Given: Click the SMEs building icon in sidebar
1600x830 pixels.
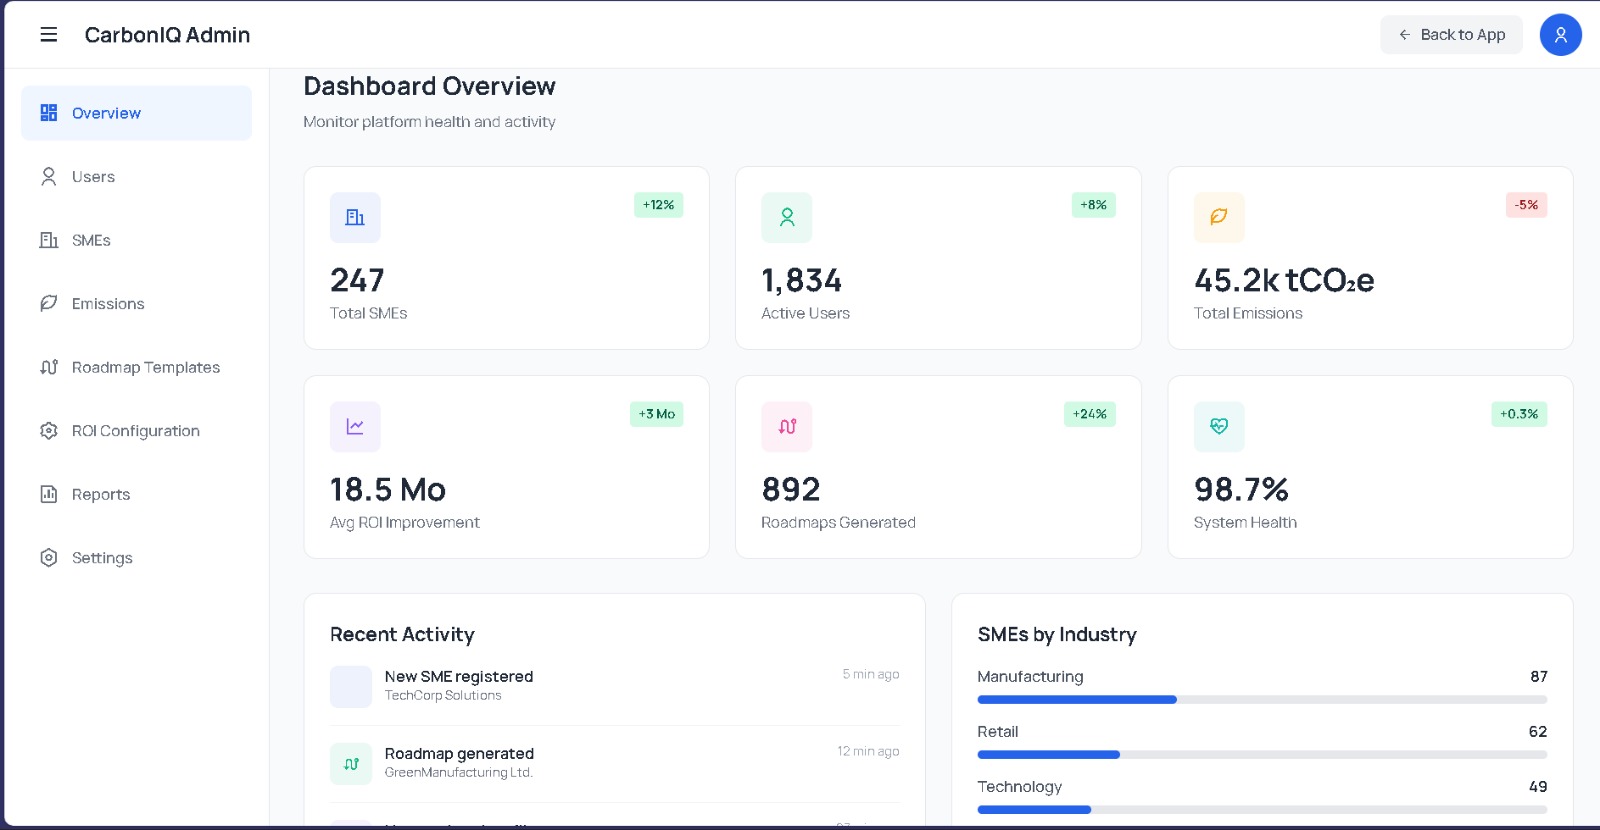Looking at the screenshot, I should [48, 240].
